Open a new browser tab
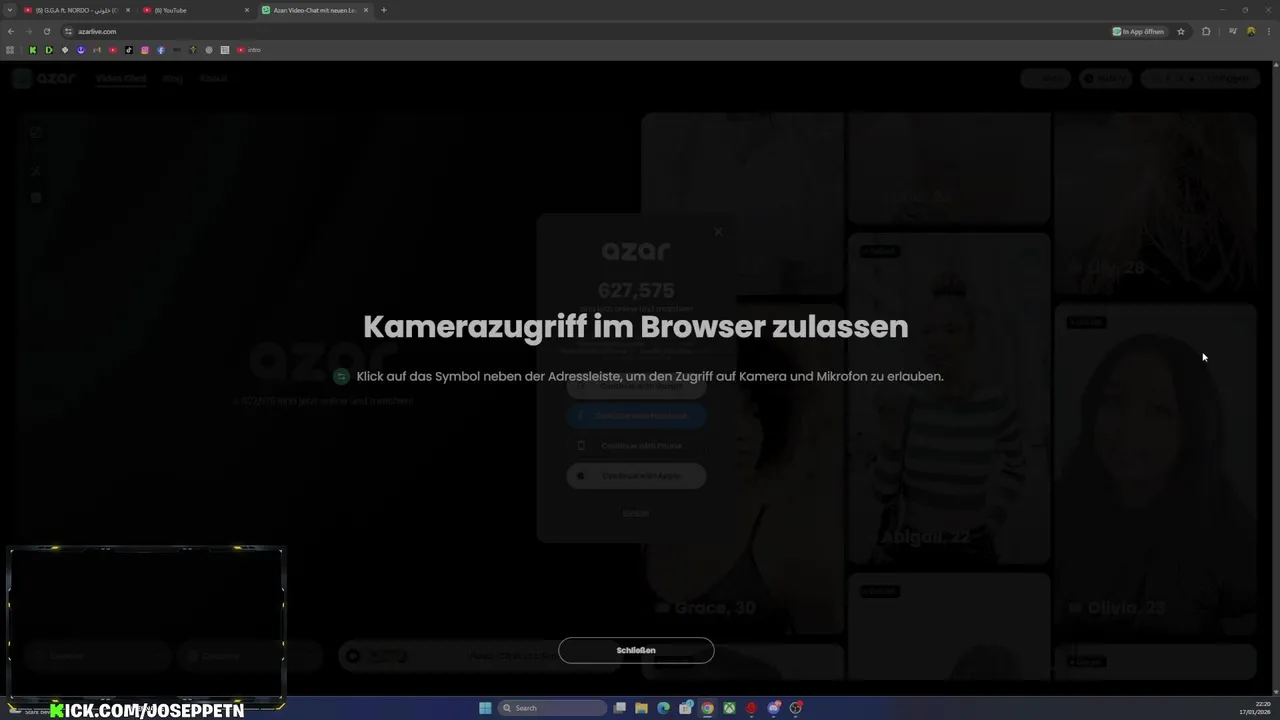The height and width of the screenshot is (720, 1280). pos(384,10)
